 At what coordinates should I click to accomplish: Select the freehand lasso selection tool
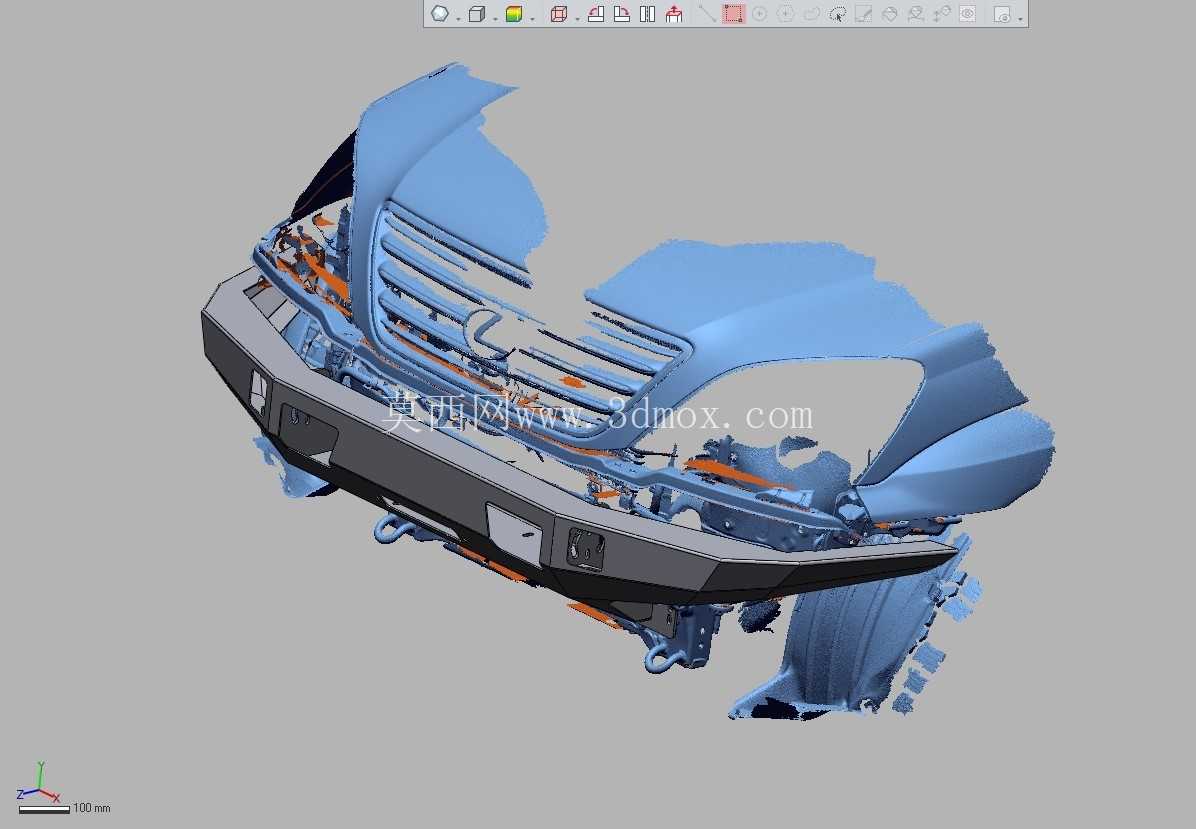click(x=812, y=14)
